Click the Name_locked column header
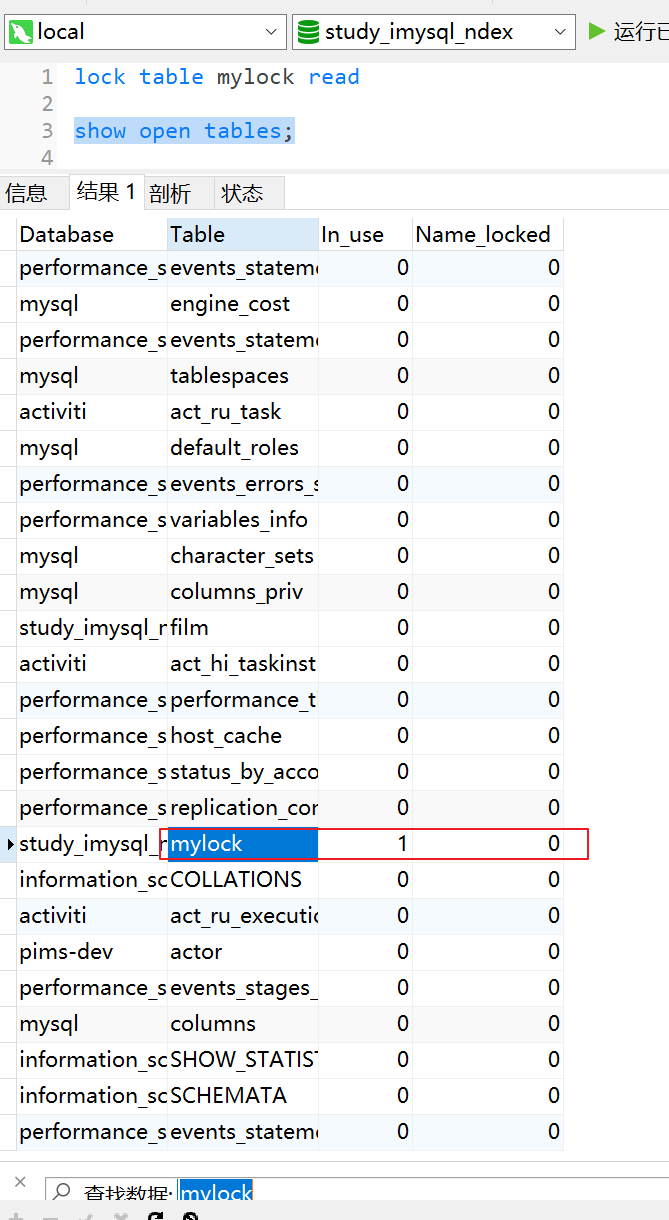 488,234
